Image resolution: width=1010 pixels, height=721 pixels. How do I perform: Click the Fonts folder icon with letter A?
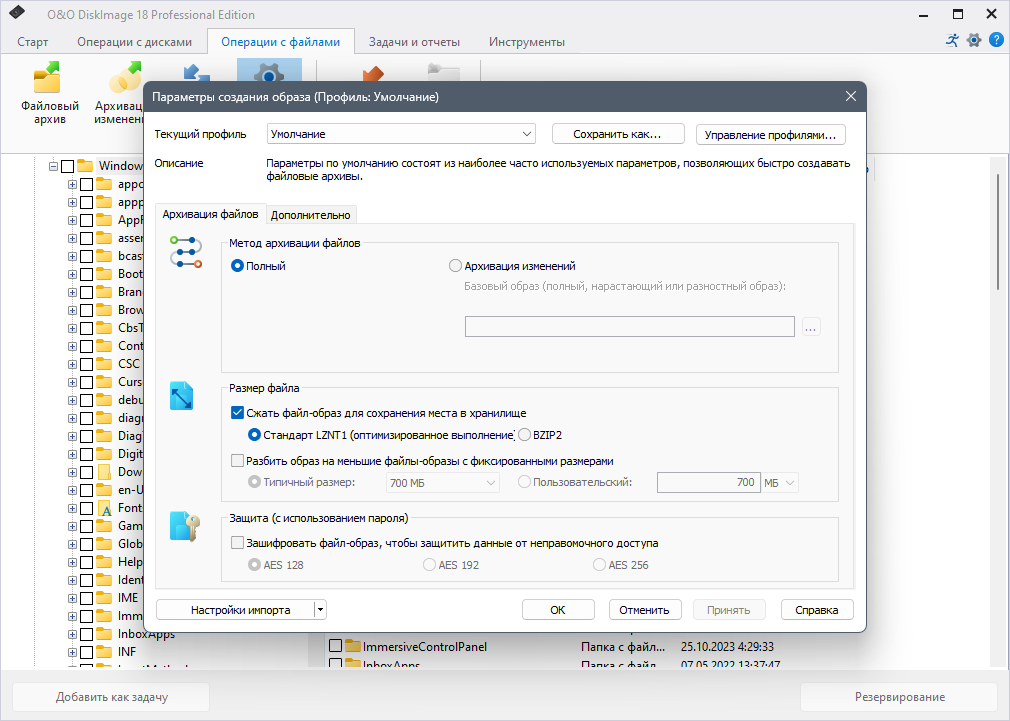click(104, 508)
